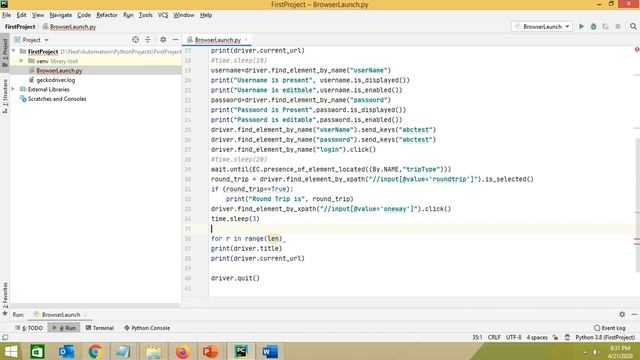Close the BrowserLaunch.py editor tab
The width and height of the screenshot is (640, 360).
[x=246, y=40]
